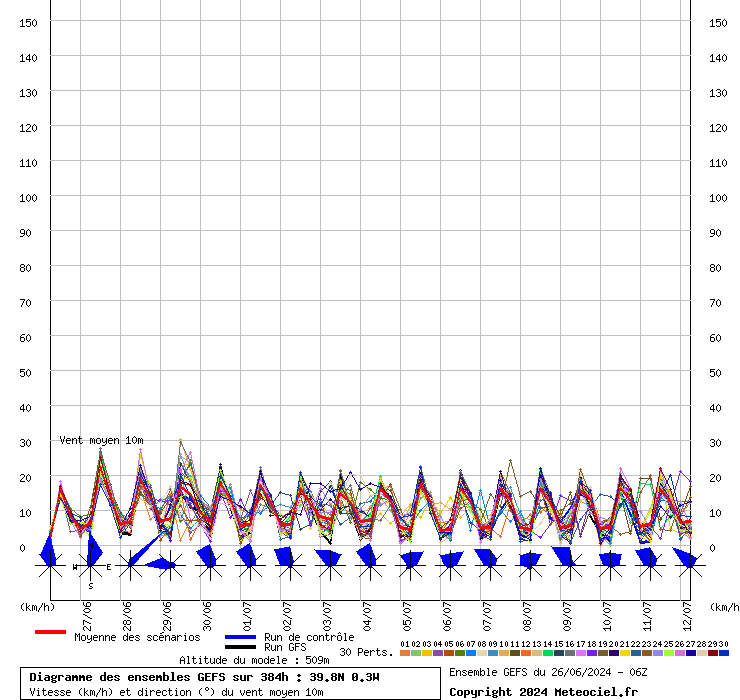
Task: Click the wind rose above the 10/07 label
Action: pos(609,565)
